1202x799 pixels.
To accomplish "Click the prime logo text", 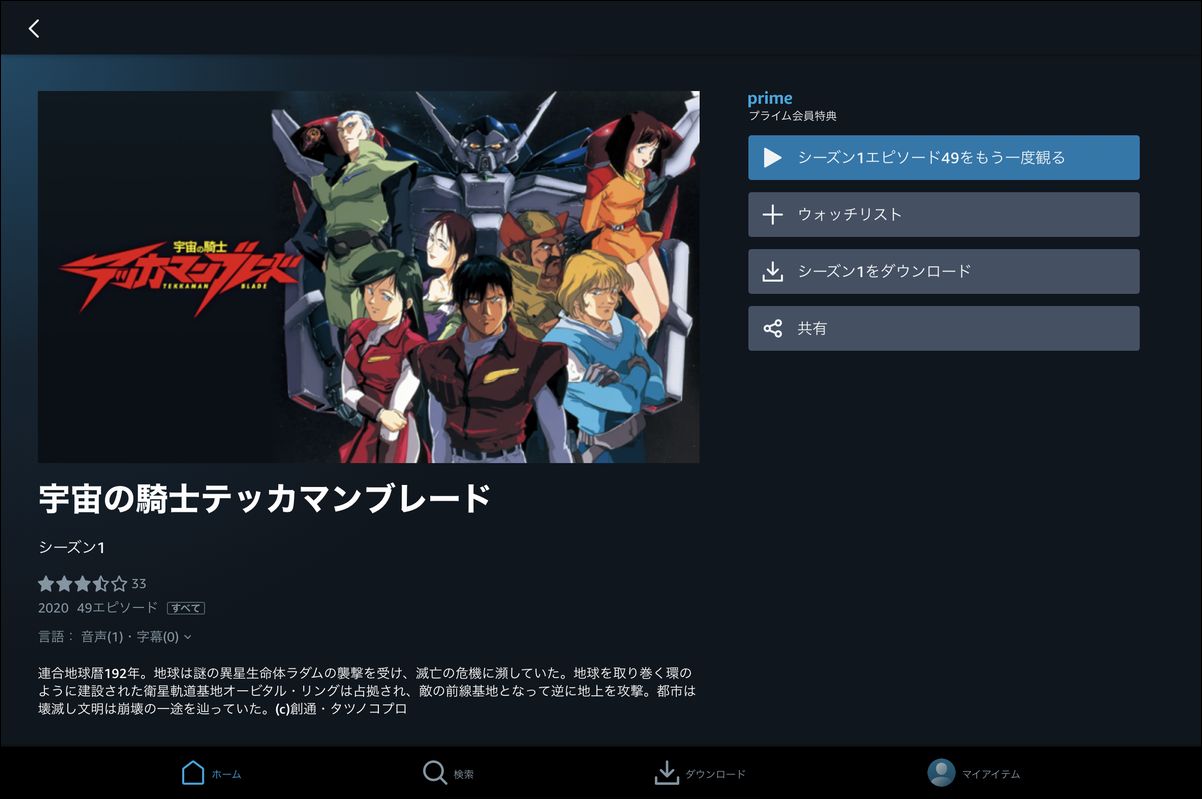I will 770,98.
